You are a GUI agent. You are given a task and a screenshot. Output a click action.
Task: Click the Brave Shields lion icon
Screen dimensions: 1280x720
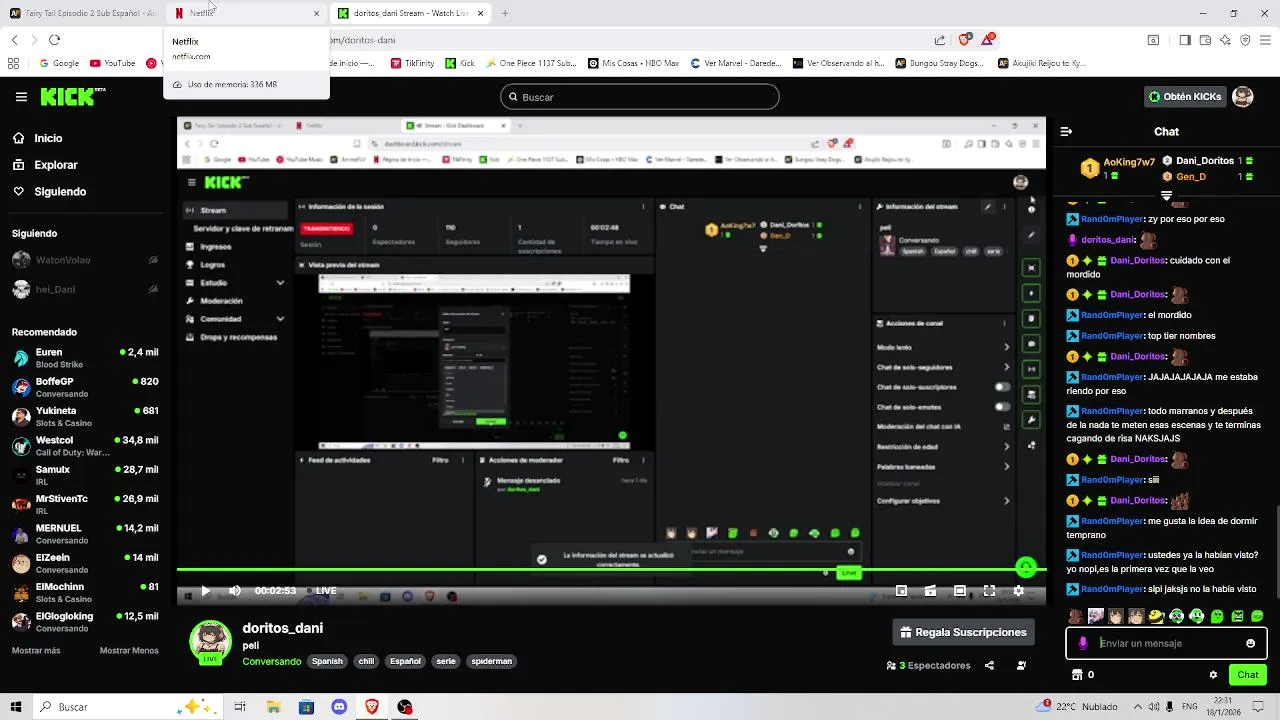tap(964, 40)
